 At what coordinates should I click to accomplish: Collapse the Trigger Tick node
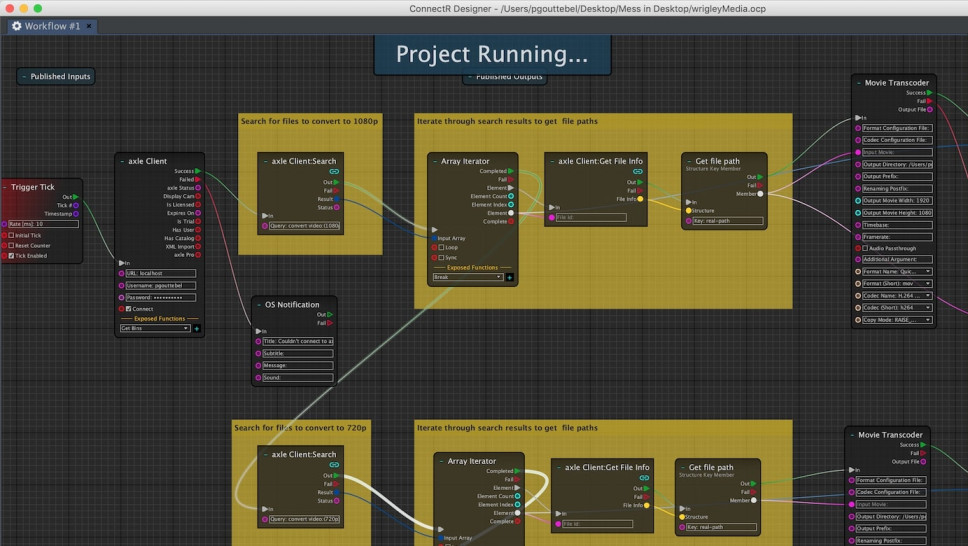coord(5,187)
